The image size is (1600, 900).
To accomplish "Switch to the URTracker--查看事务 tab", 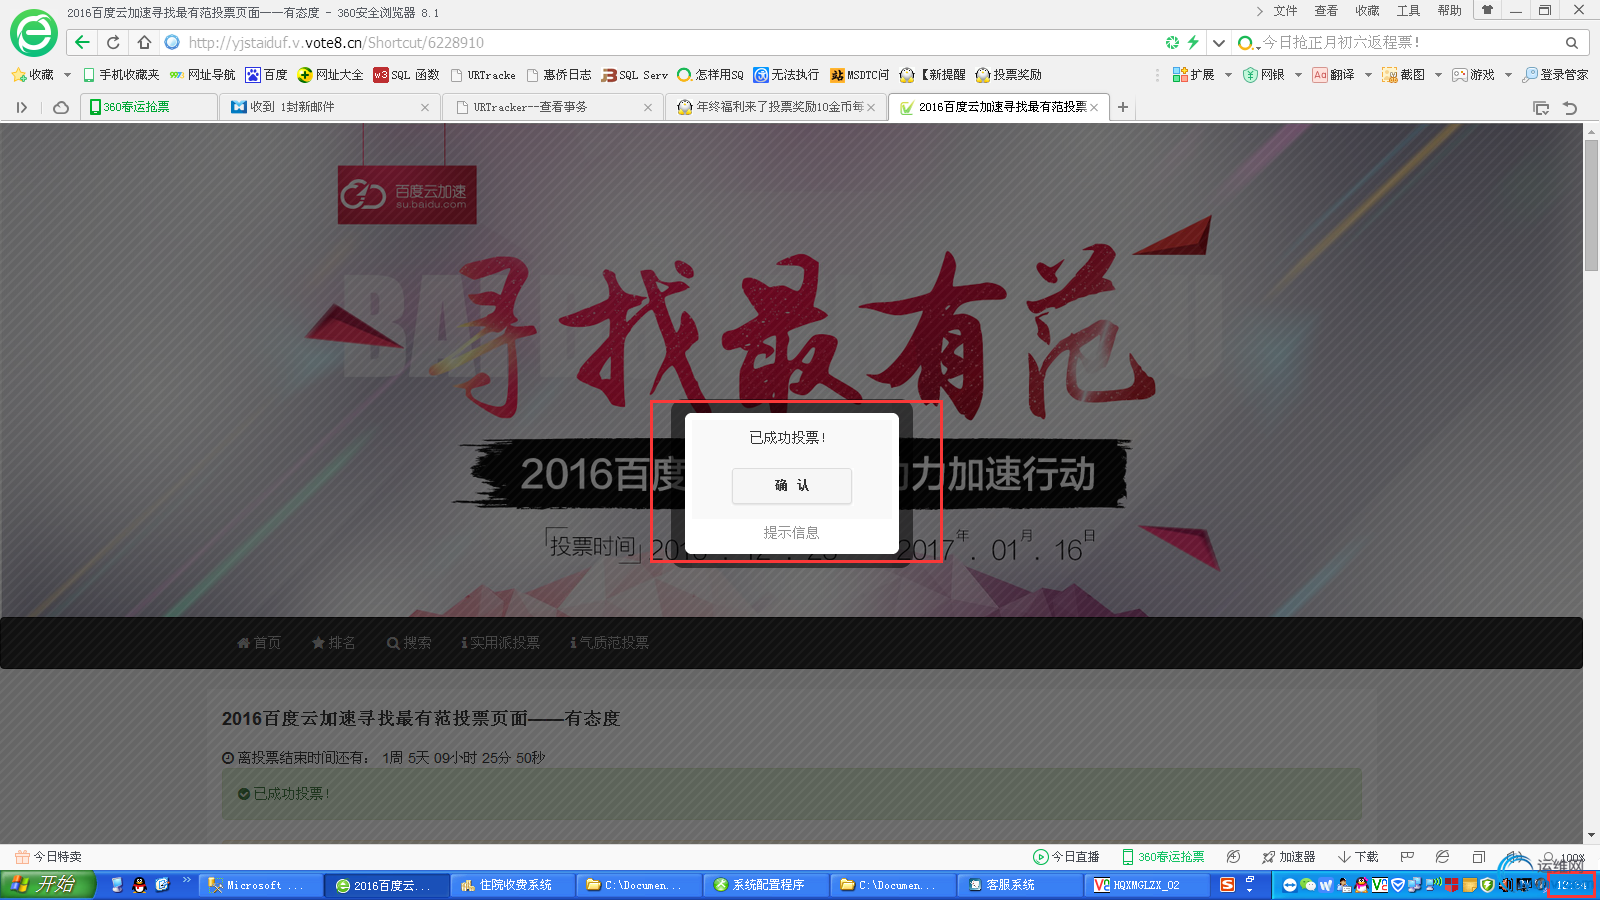I will (x=553, y=107).
